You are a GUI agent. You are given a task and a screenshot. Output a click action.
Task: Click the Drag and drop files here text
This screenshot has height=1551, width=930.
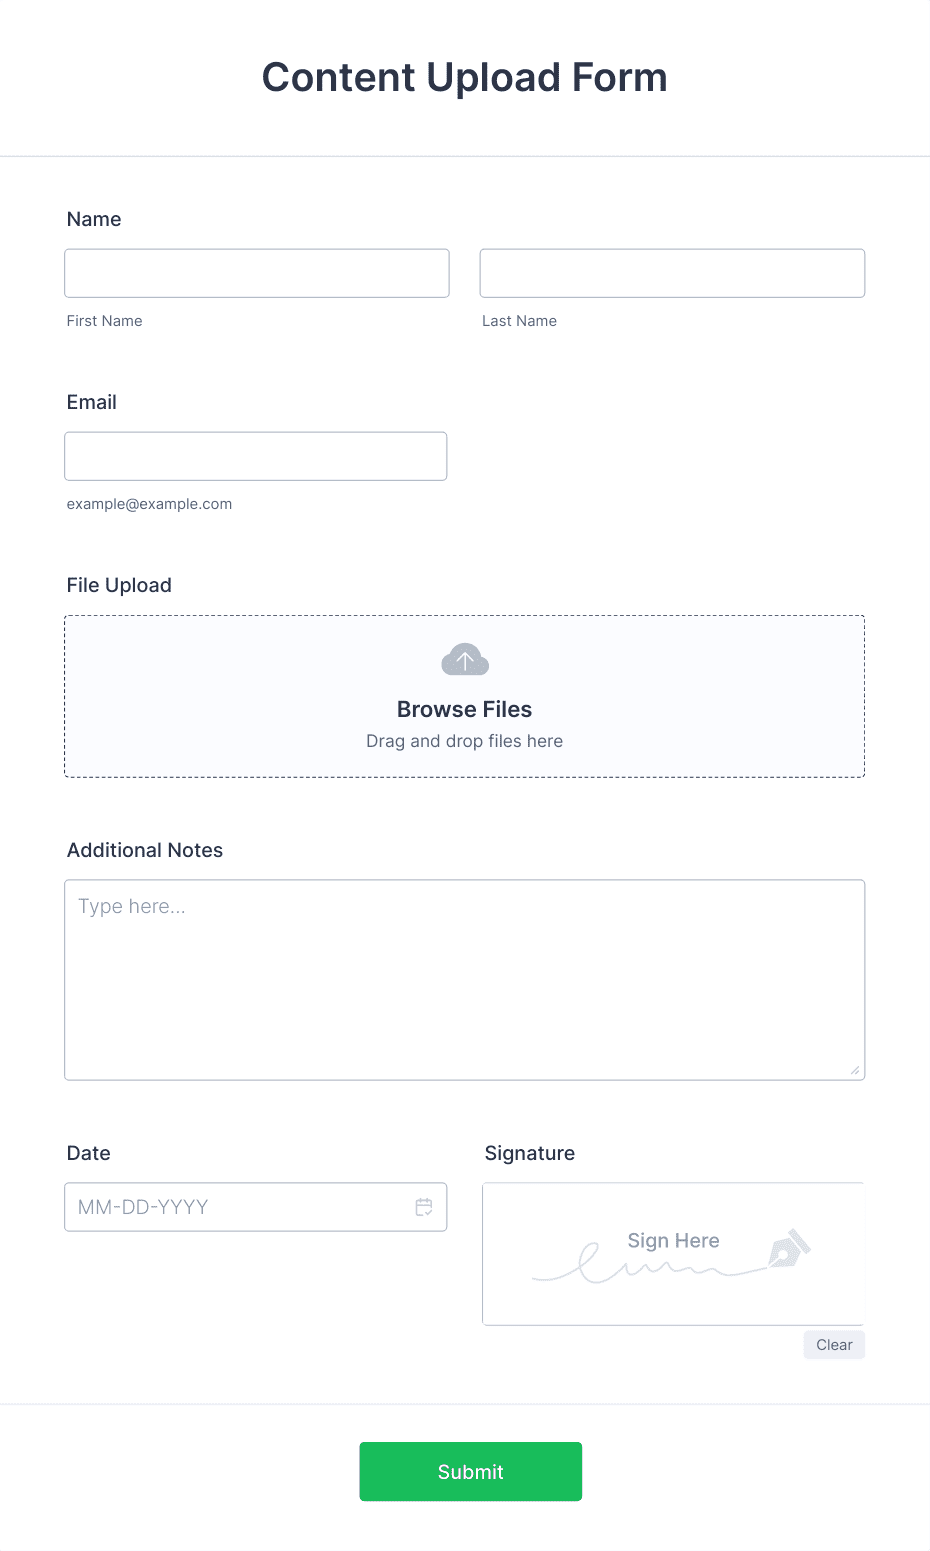(x=464, y=741)
